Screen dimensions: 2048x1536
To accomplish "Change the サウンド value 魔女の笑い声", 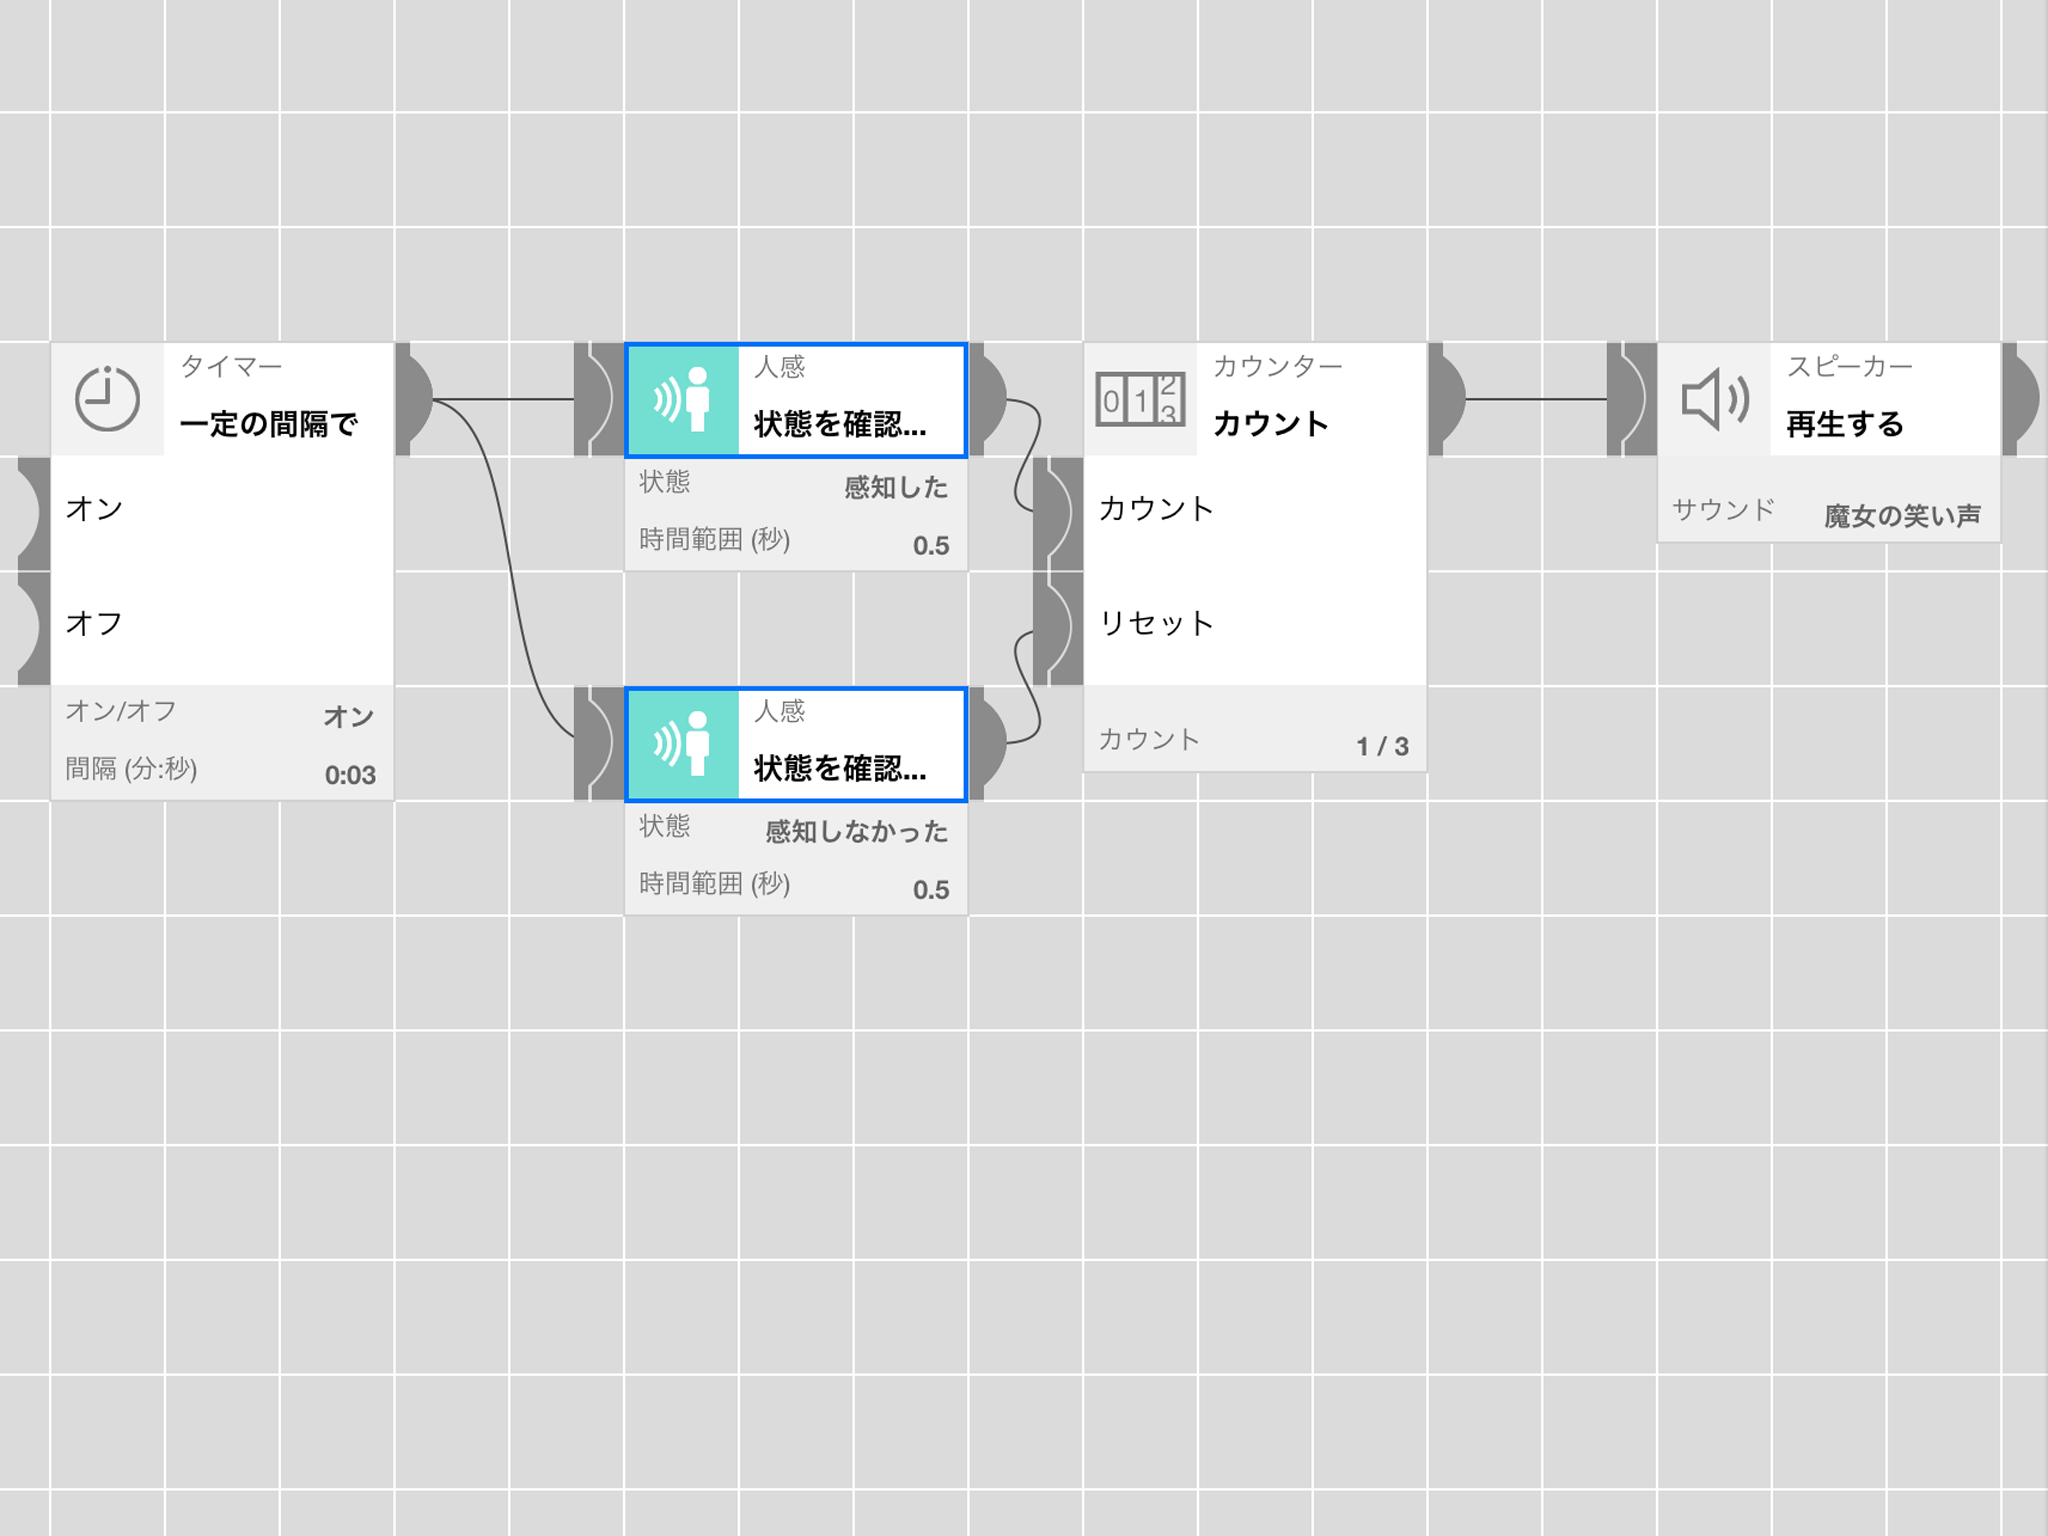I will point(1902,516).
